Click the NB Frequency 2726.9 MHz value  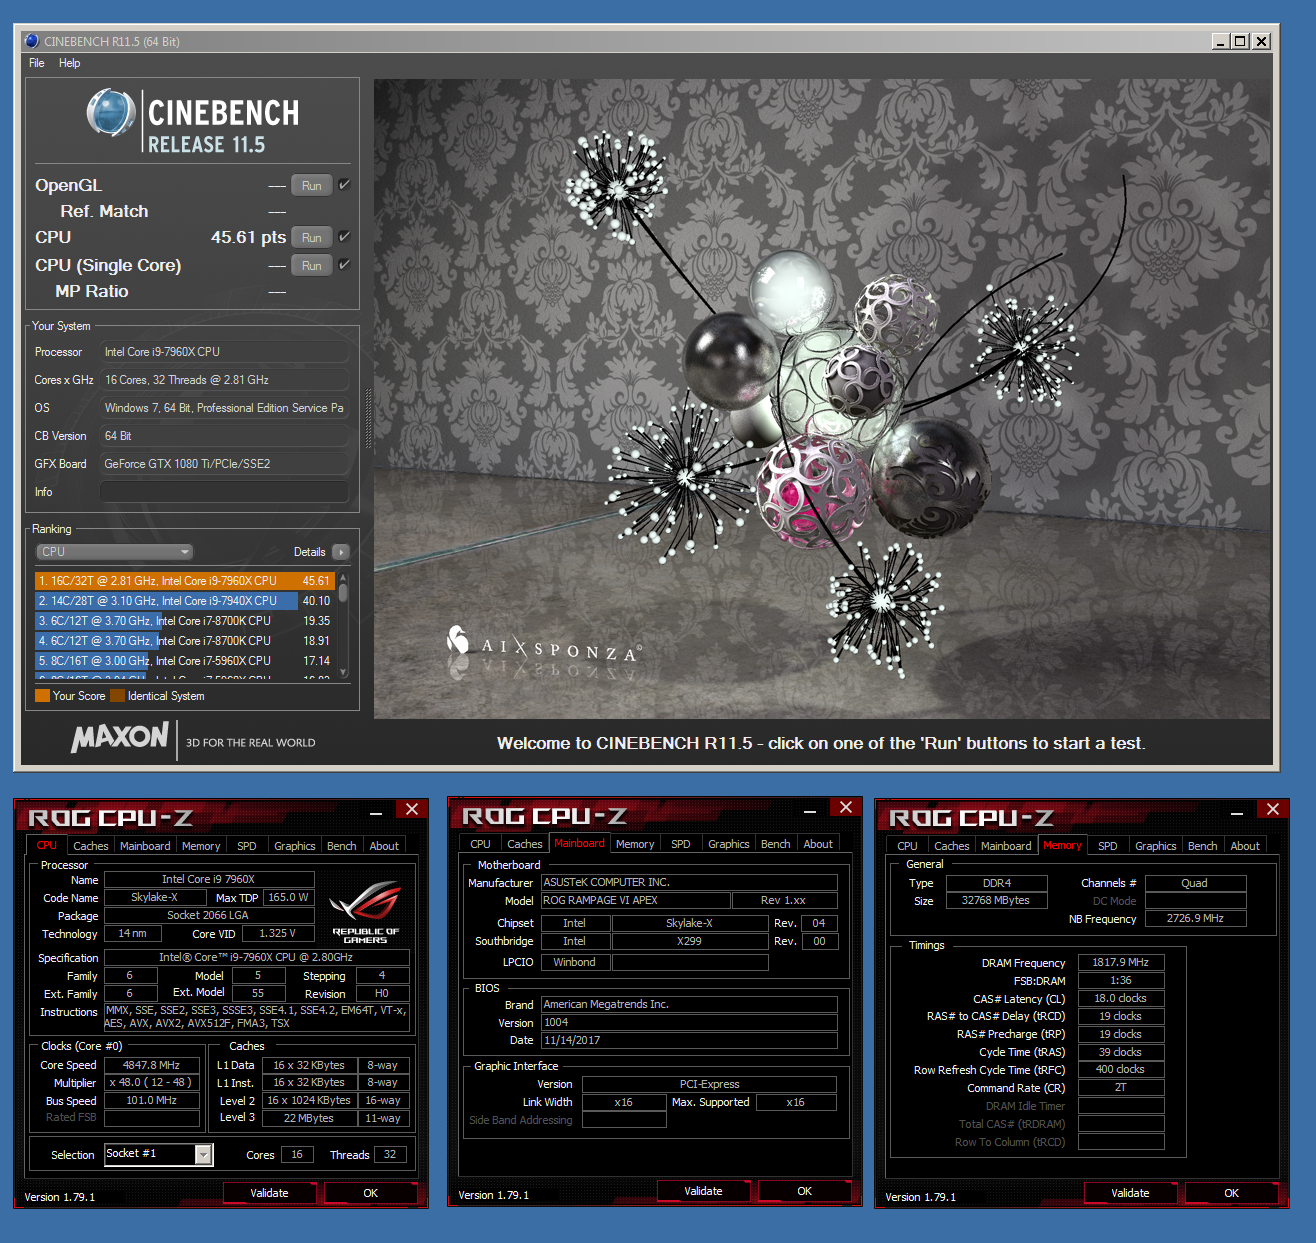click(x=1196, y=918)
